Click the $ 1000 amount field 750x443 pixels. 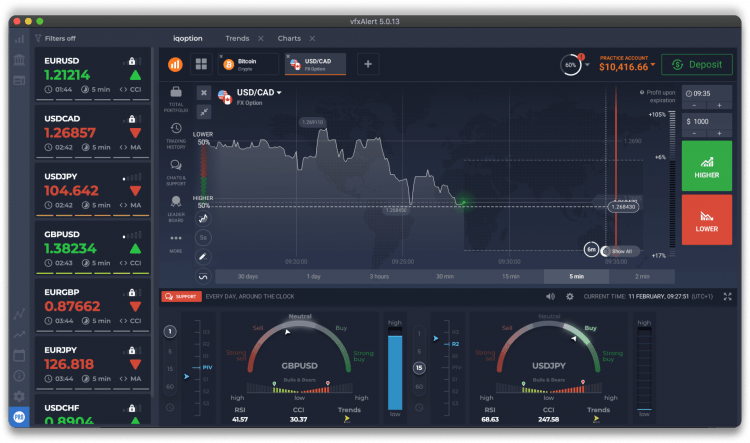707,122
